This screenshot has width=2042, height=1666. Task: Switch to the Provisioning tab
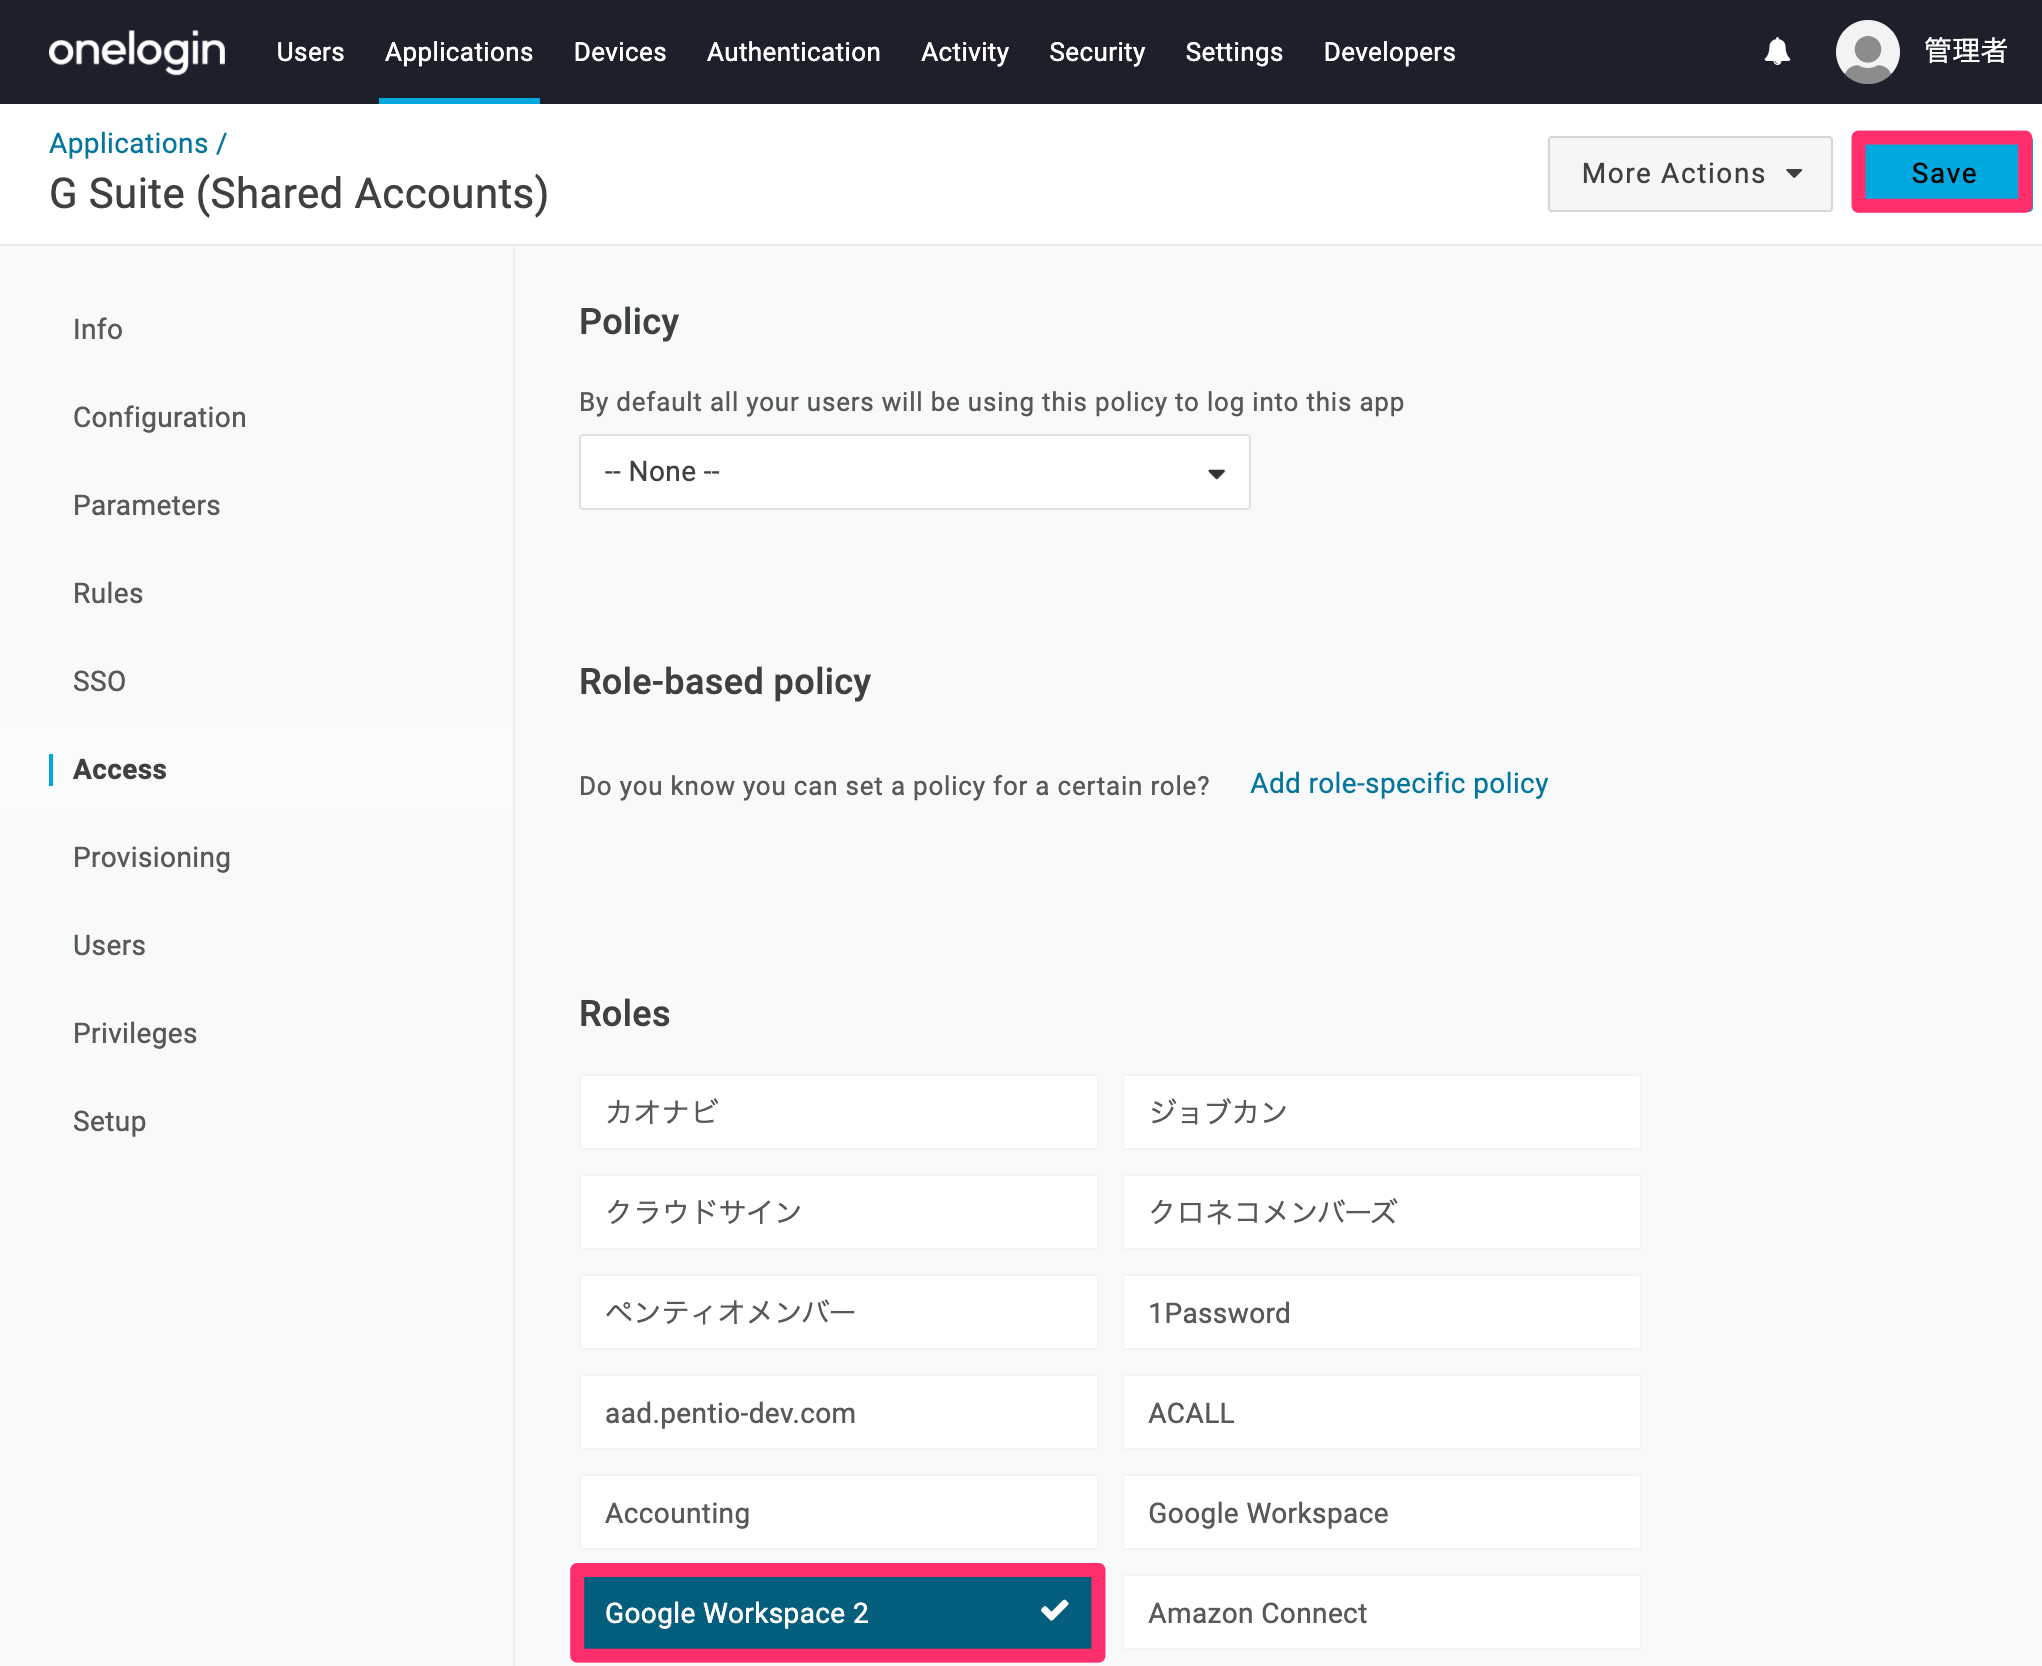(151, 857)
